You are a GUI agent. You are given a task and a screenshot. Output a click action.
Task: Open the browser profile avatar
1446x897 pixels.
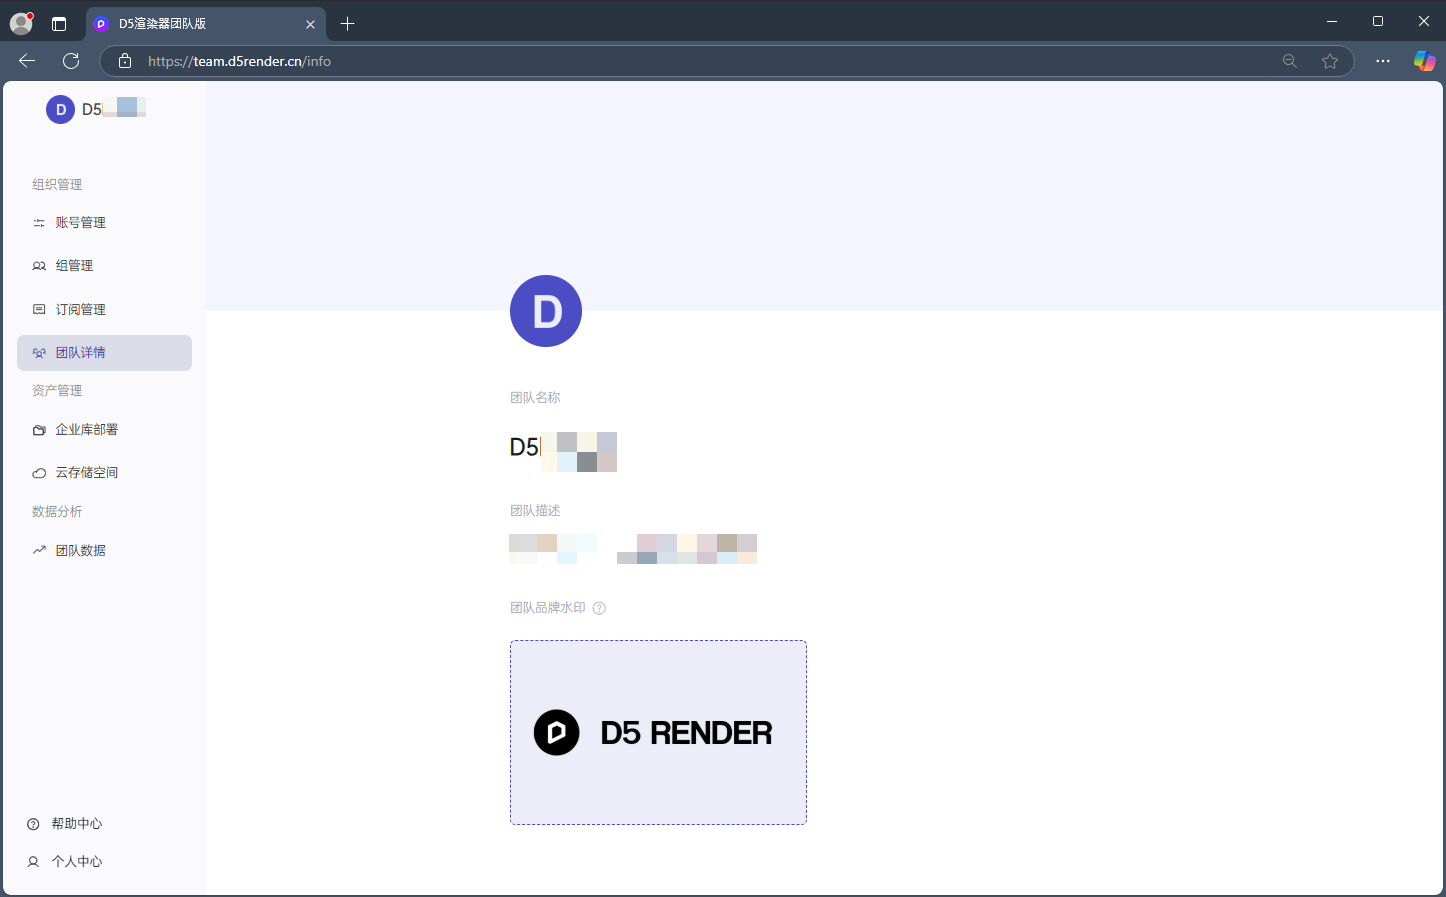click(22, 23)
